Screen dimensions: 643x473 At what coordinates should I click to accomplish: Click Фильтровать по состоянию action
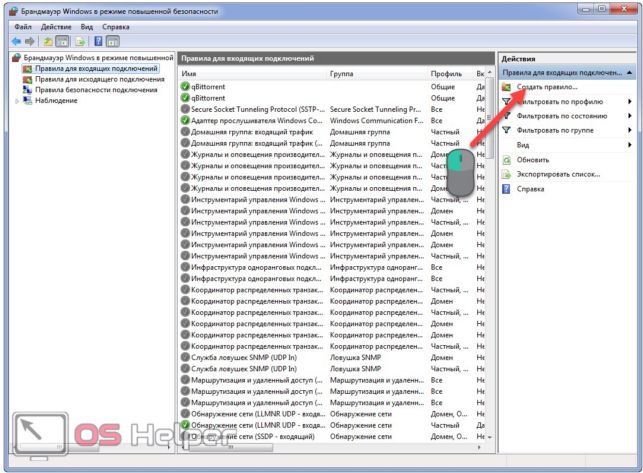coord(561,116)
